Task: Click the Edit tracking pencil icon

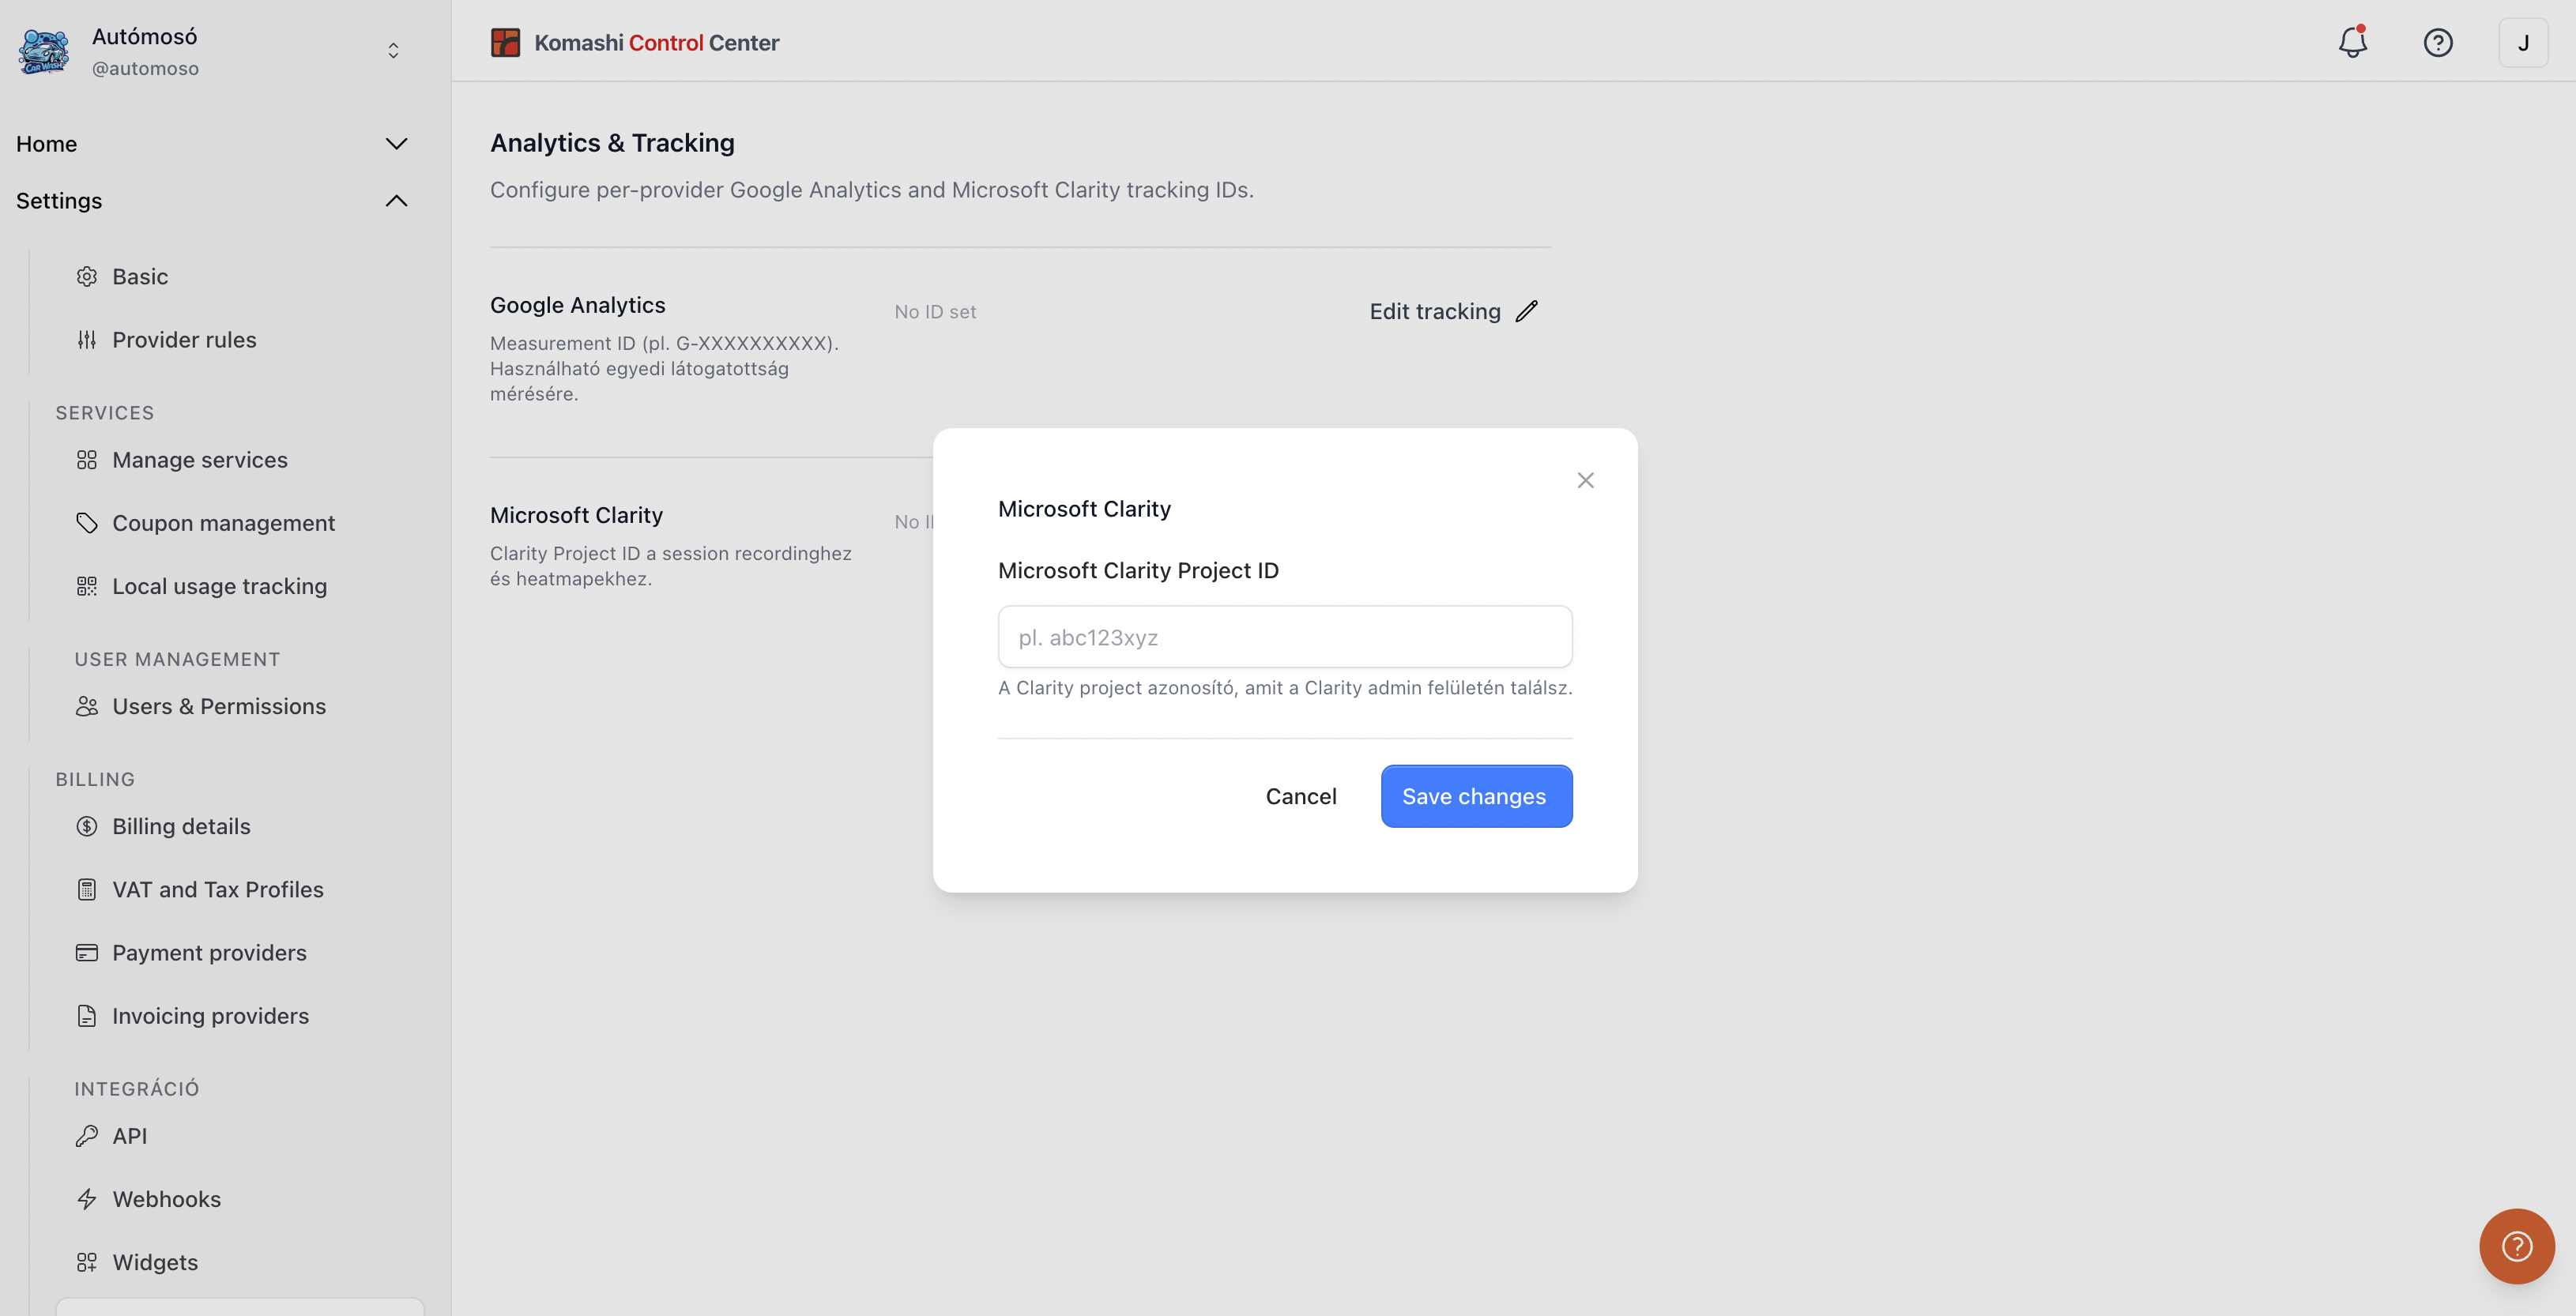Action: (1526, 311)
